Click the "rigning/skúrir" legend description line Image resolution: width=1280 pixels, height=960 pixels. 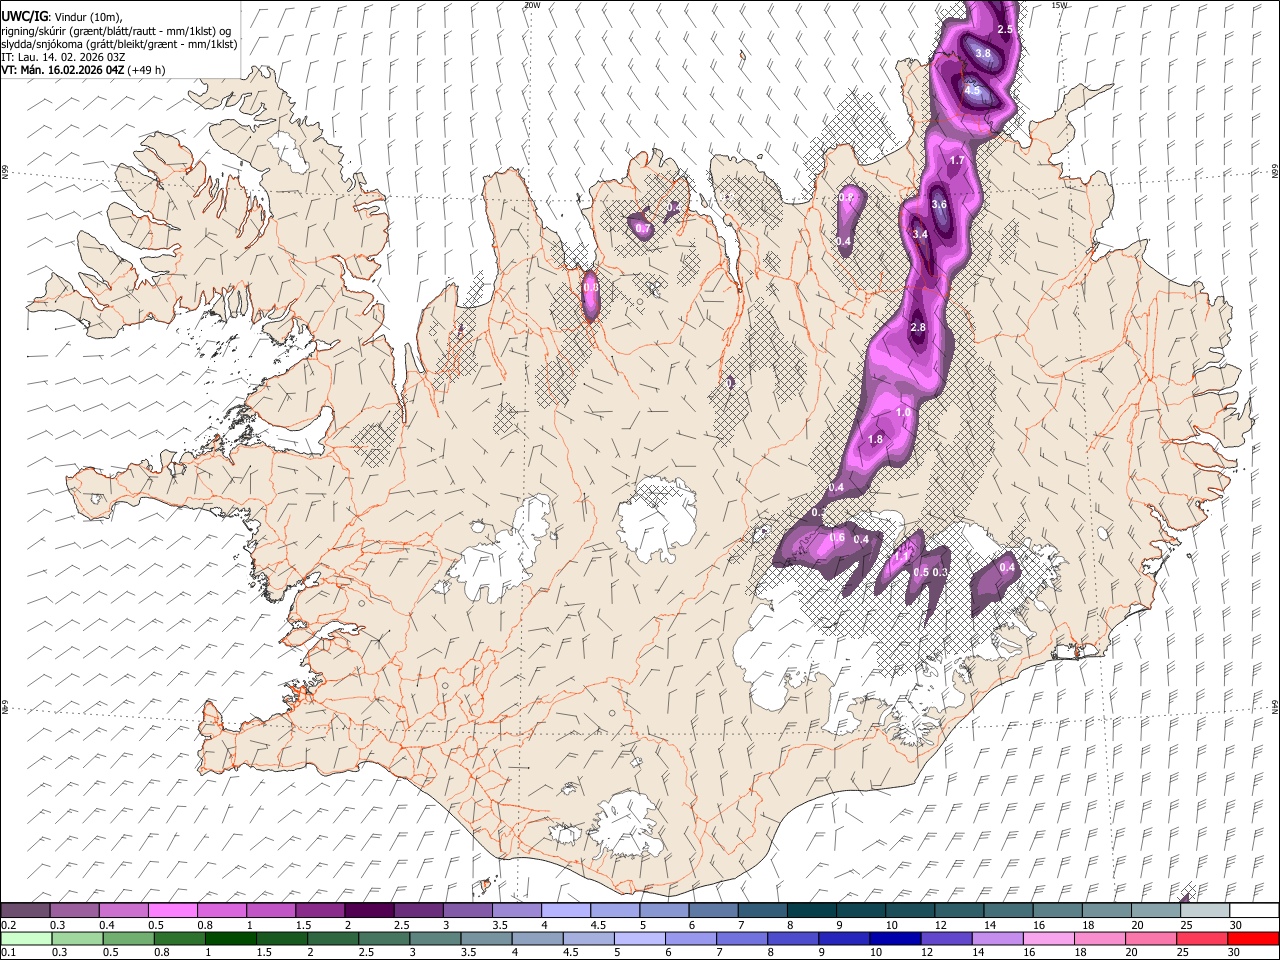tap(117, 30)
